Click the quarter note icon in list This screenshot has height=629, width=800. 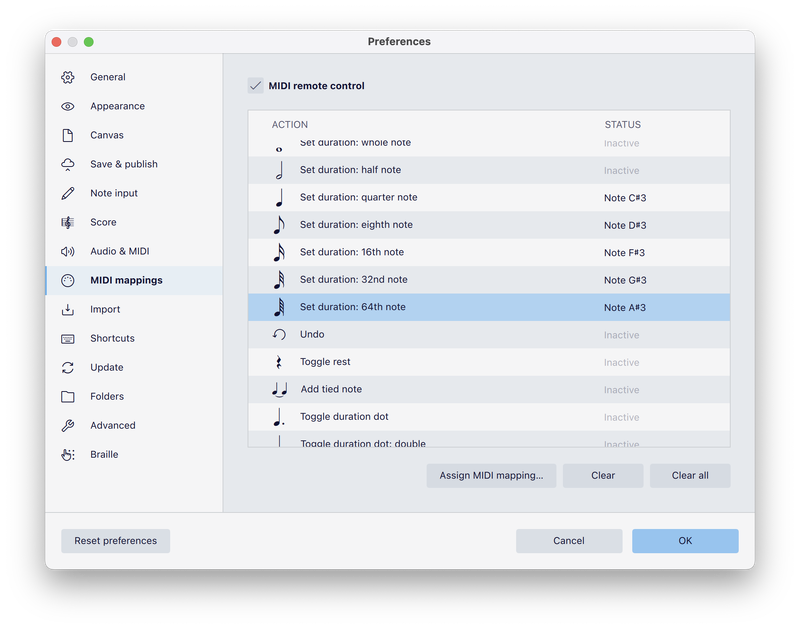[x=279, y=198]
